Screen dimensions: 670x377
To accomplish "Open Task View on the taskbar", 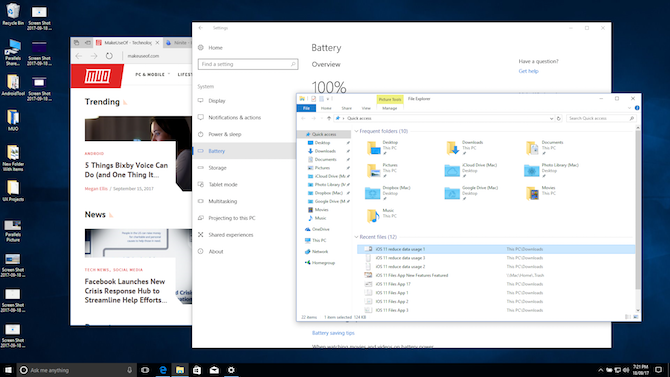I will (x=145, y=370).
